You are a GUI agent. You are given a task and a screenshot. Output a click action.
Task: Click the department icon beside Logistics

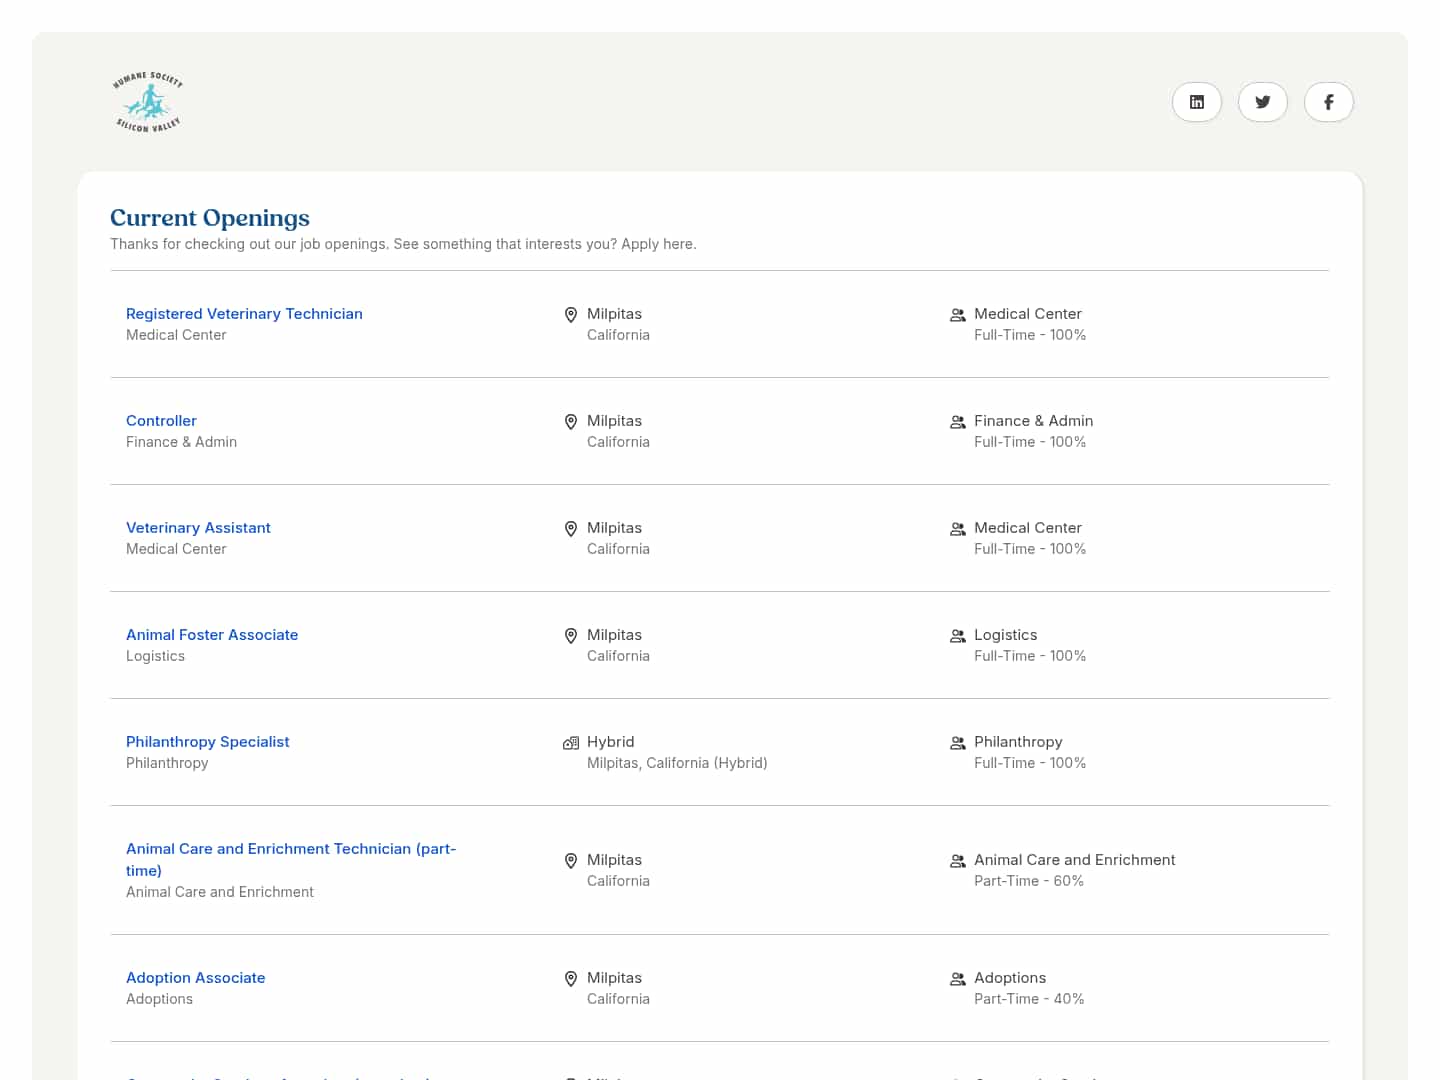tap(957, 636)
